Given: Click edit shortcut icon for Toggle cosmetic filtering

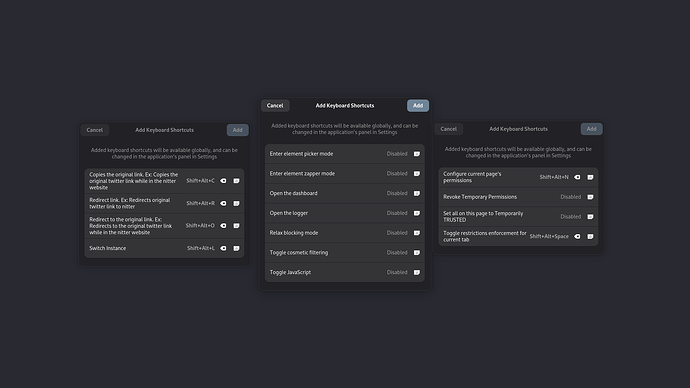Looking at the screenshot, I should 417,253.
